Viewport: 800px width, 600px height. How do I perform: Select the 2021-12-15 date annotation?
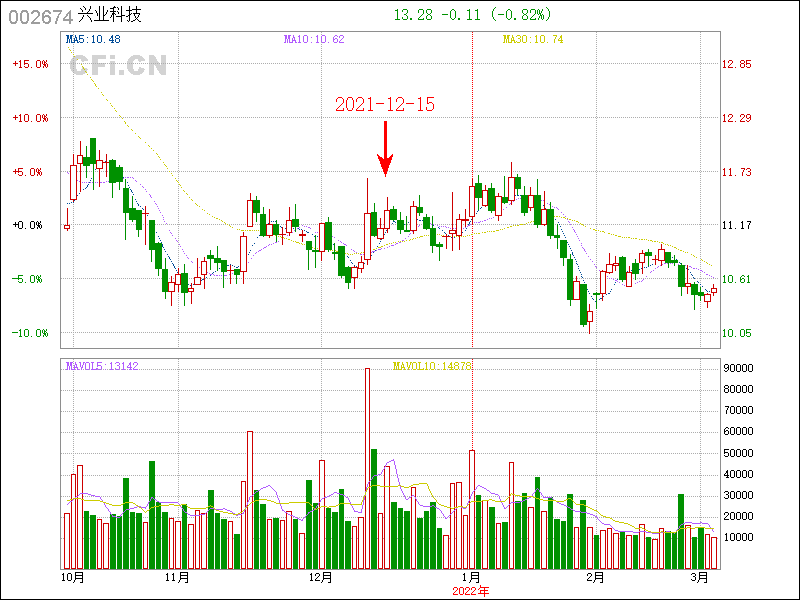(x=384, y=105)
